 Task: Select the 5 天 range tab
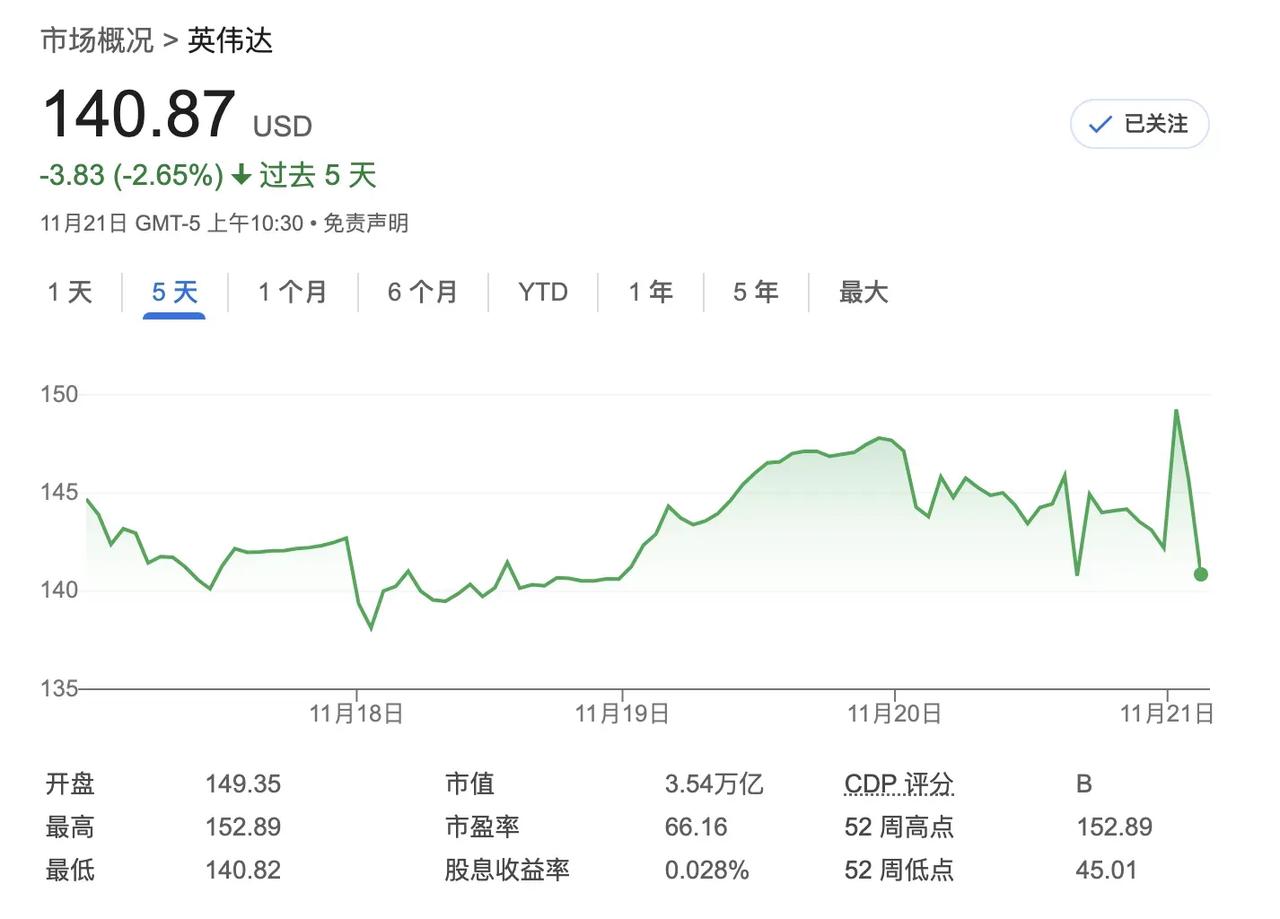175,292
